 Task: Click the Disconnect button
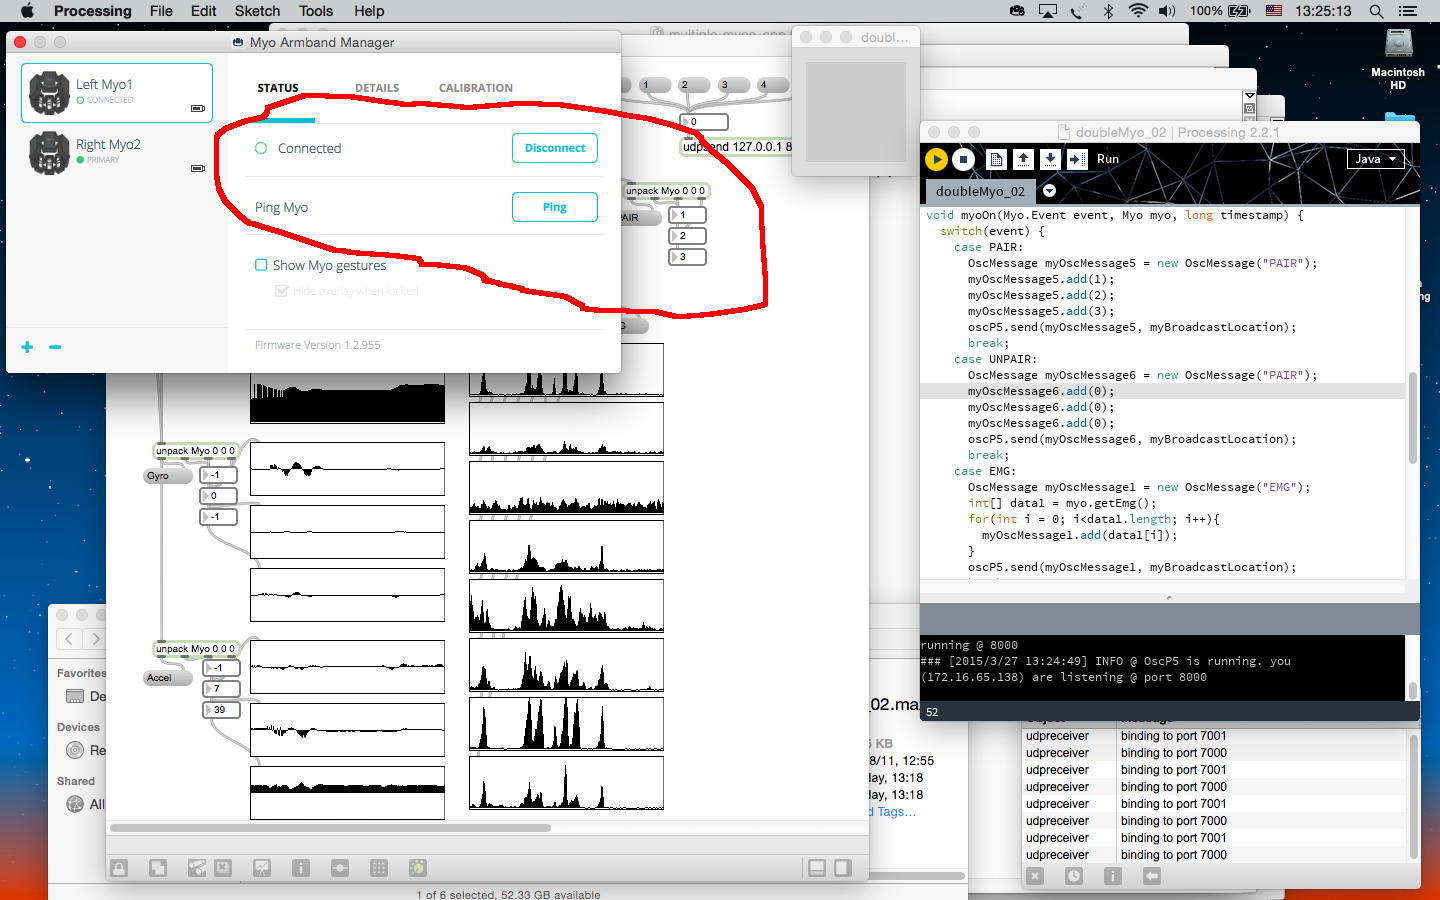click(x=554, y=148)
